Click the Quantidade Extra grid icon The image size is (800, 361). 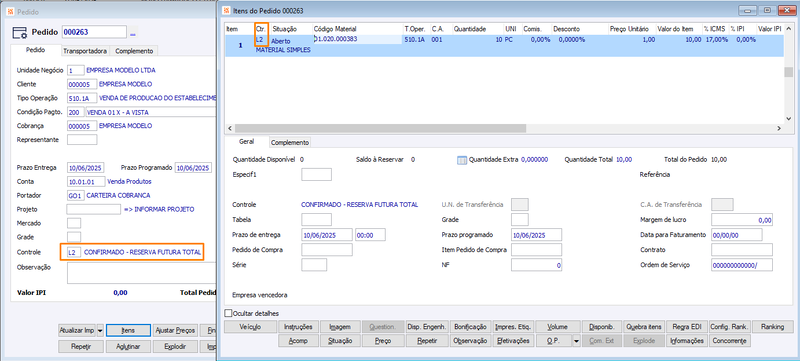461,160
